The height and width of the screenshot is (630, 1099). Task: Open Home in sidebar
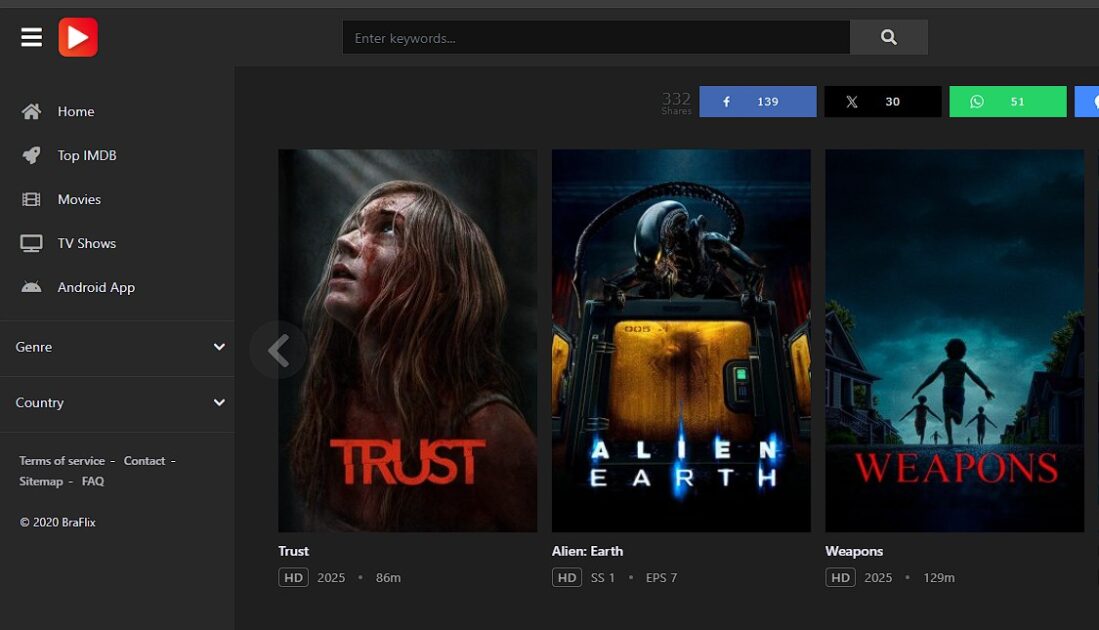pos(76,111)
